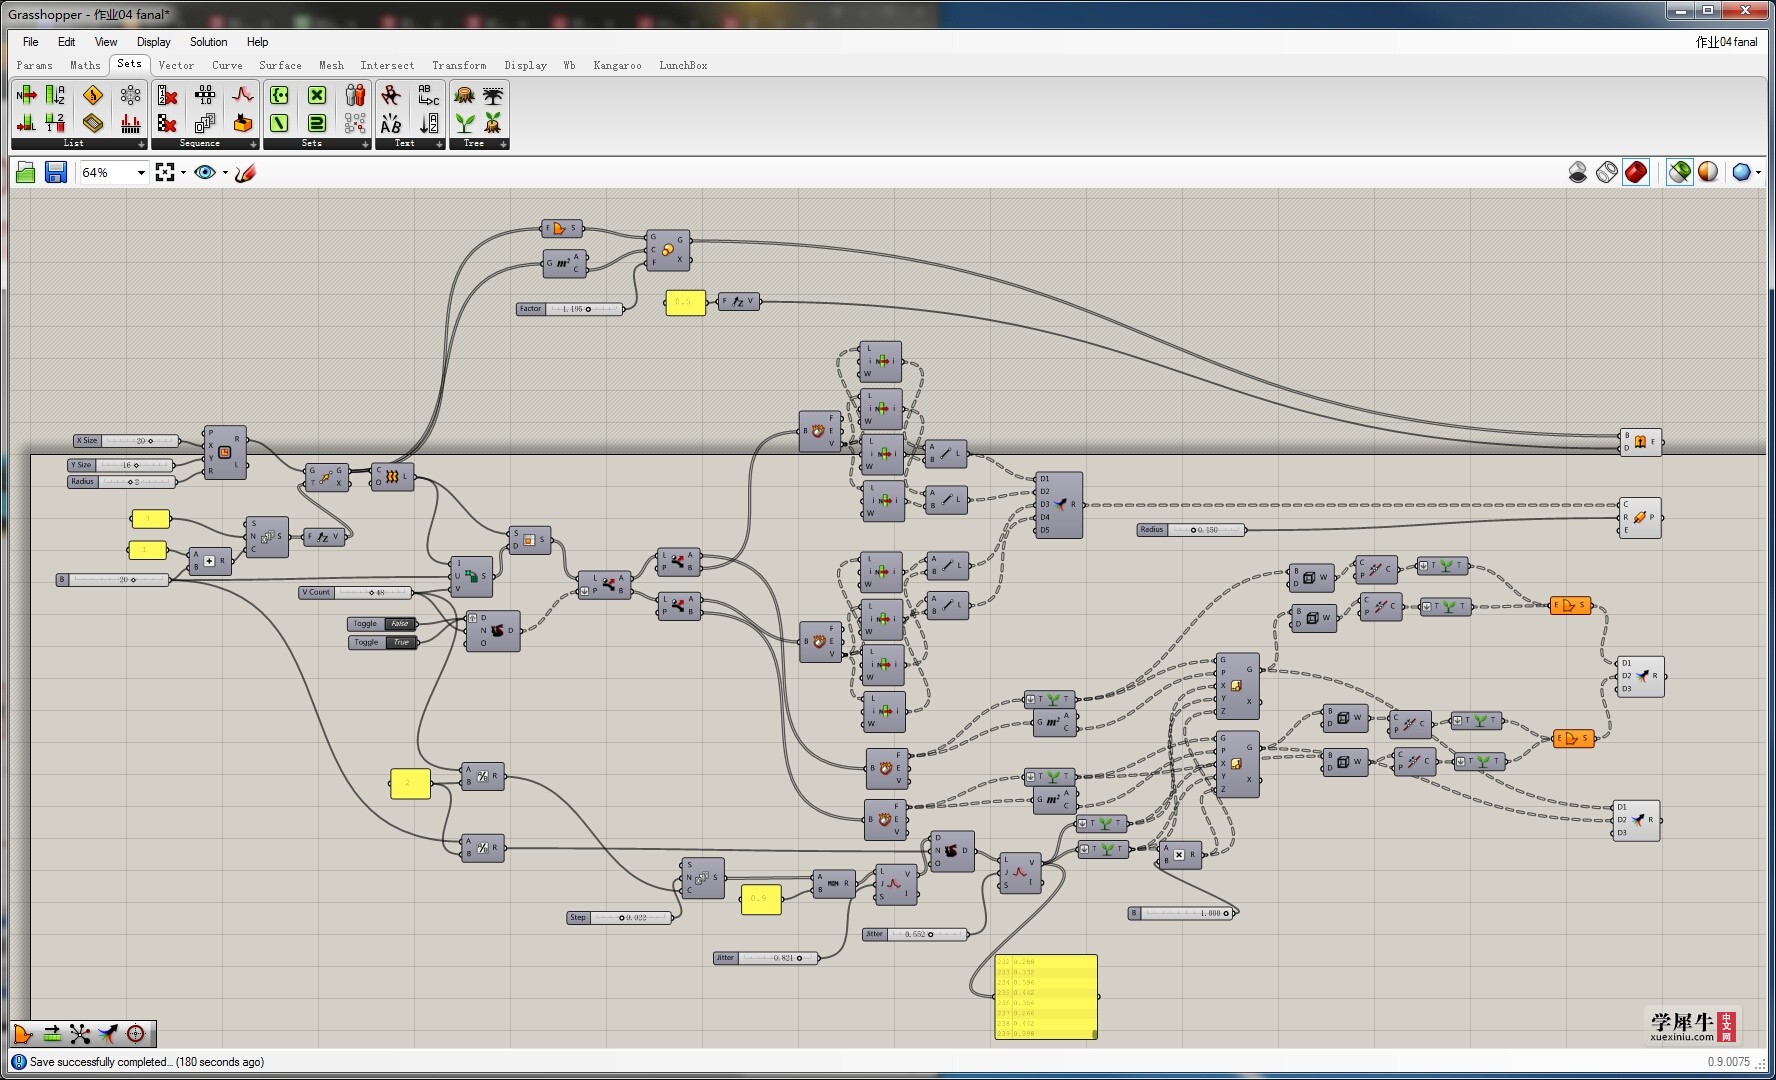Image resolution: width=1776 pixels, height=1080 pixels.
Task: Select the cat-in-box Random component icon
Action: click(x=243, y=123)
